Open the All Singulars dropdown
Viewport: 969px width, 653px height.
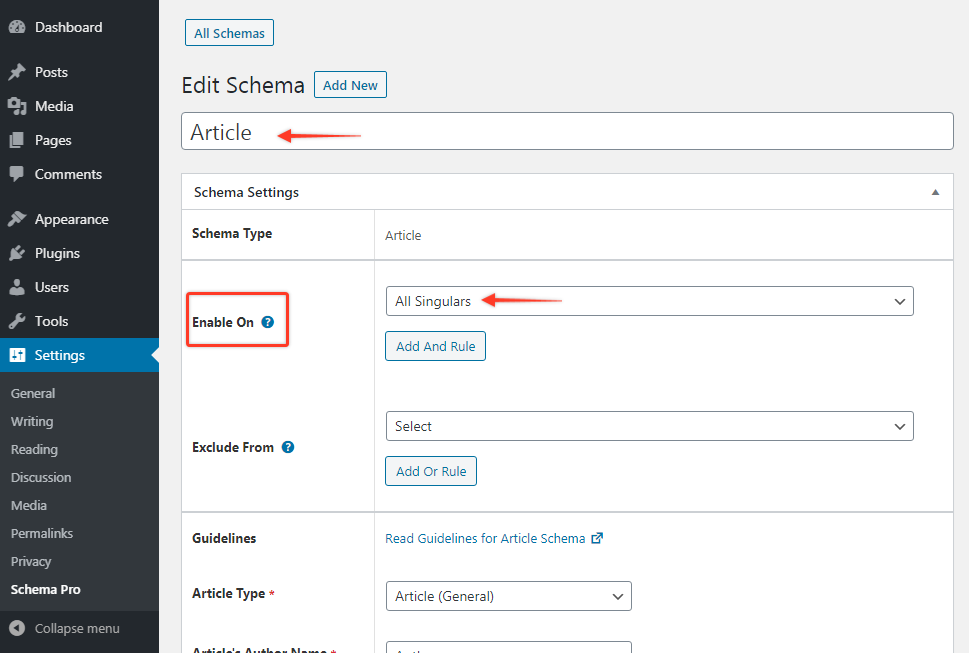(649, 301)
